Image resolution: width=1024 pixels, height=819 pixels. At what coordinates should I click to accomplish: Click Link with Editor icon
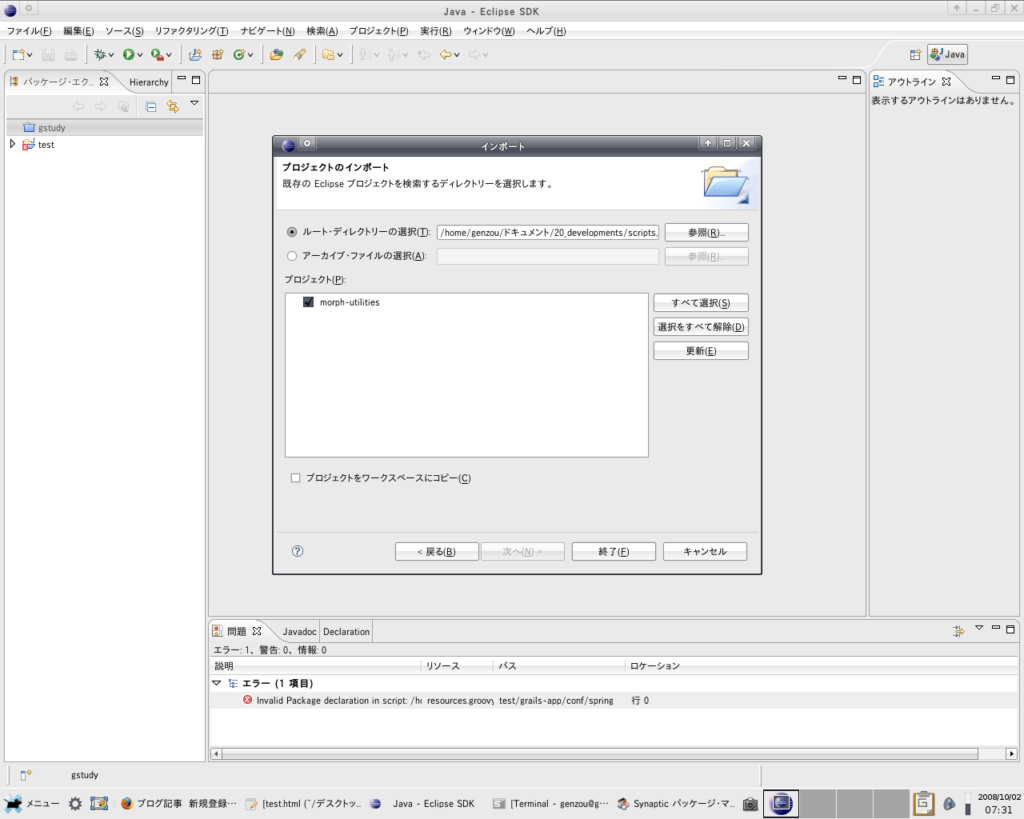(173, 106)
